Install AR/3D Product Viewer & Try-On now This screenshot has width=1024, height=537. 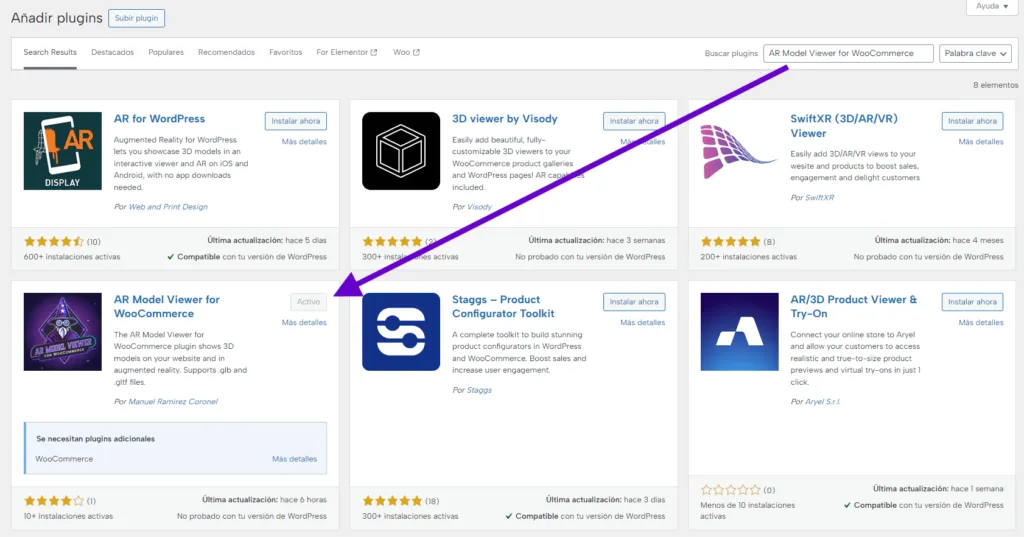click(972, 302)
